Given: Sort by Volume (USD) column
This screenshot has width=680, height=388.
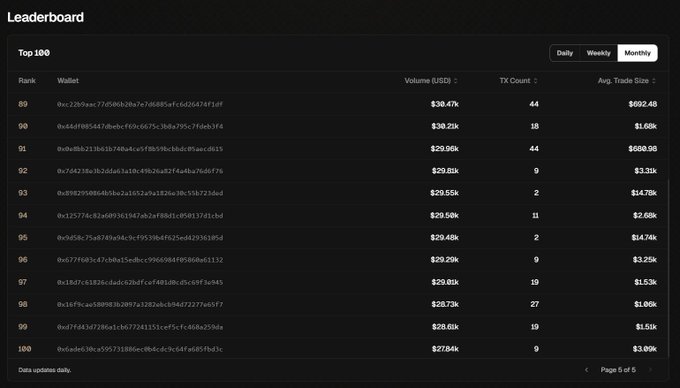Looking at the screenshot, I should pyautogui.click(x=431, y=81).
